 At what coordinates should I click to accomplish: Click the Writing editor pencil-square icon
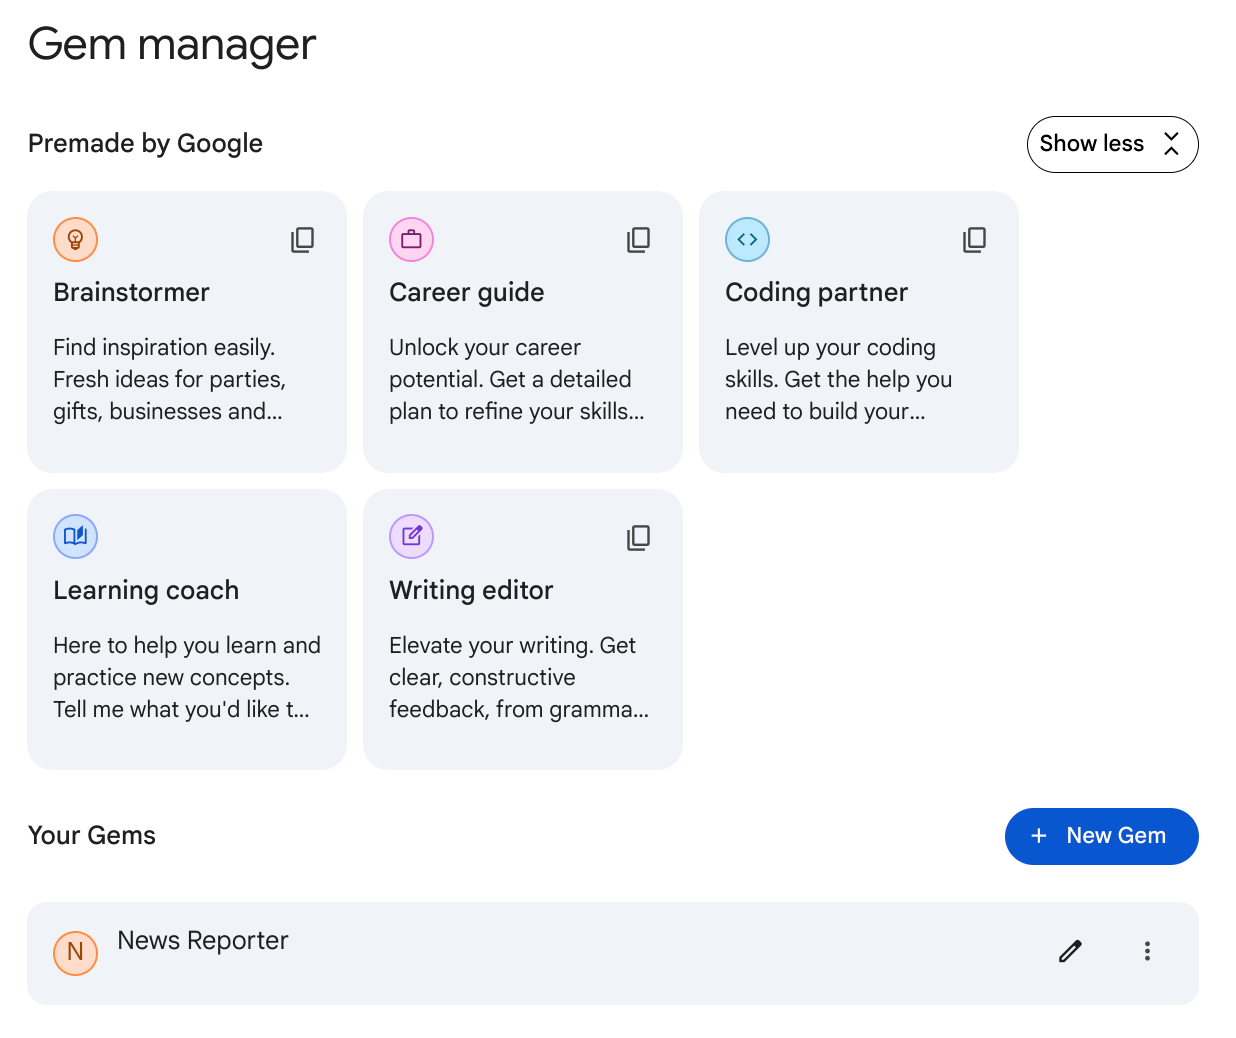411,537
